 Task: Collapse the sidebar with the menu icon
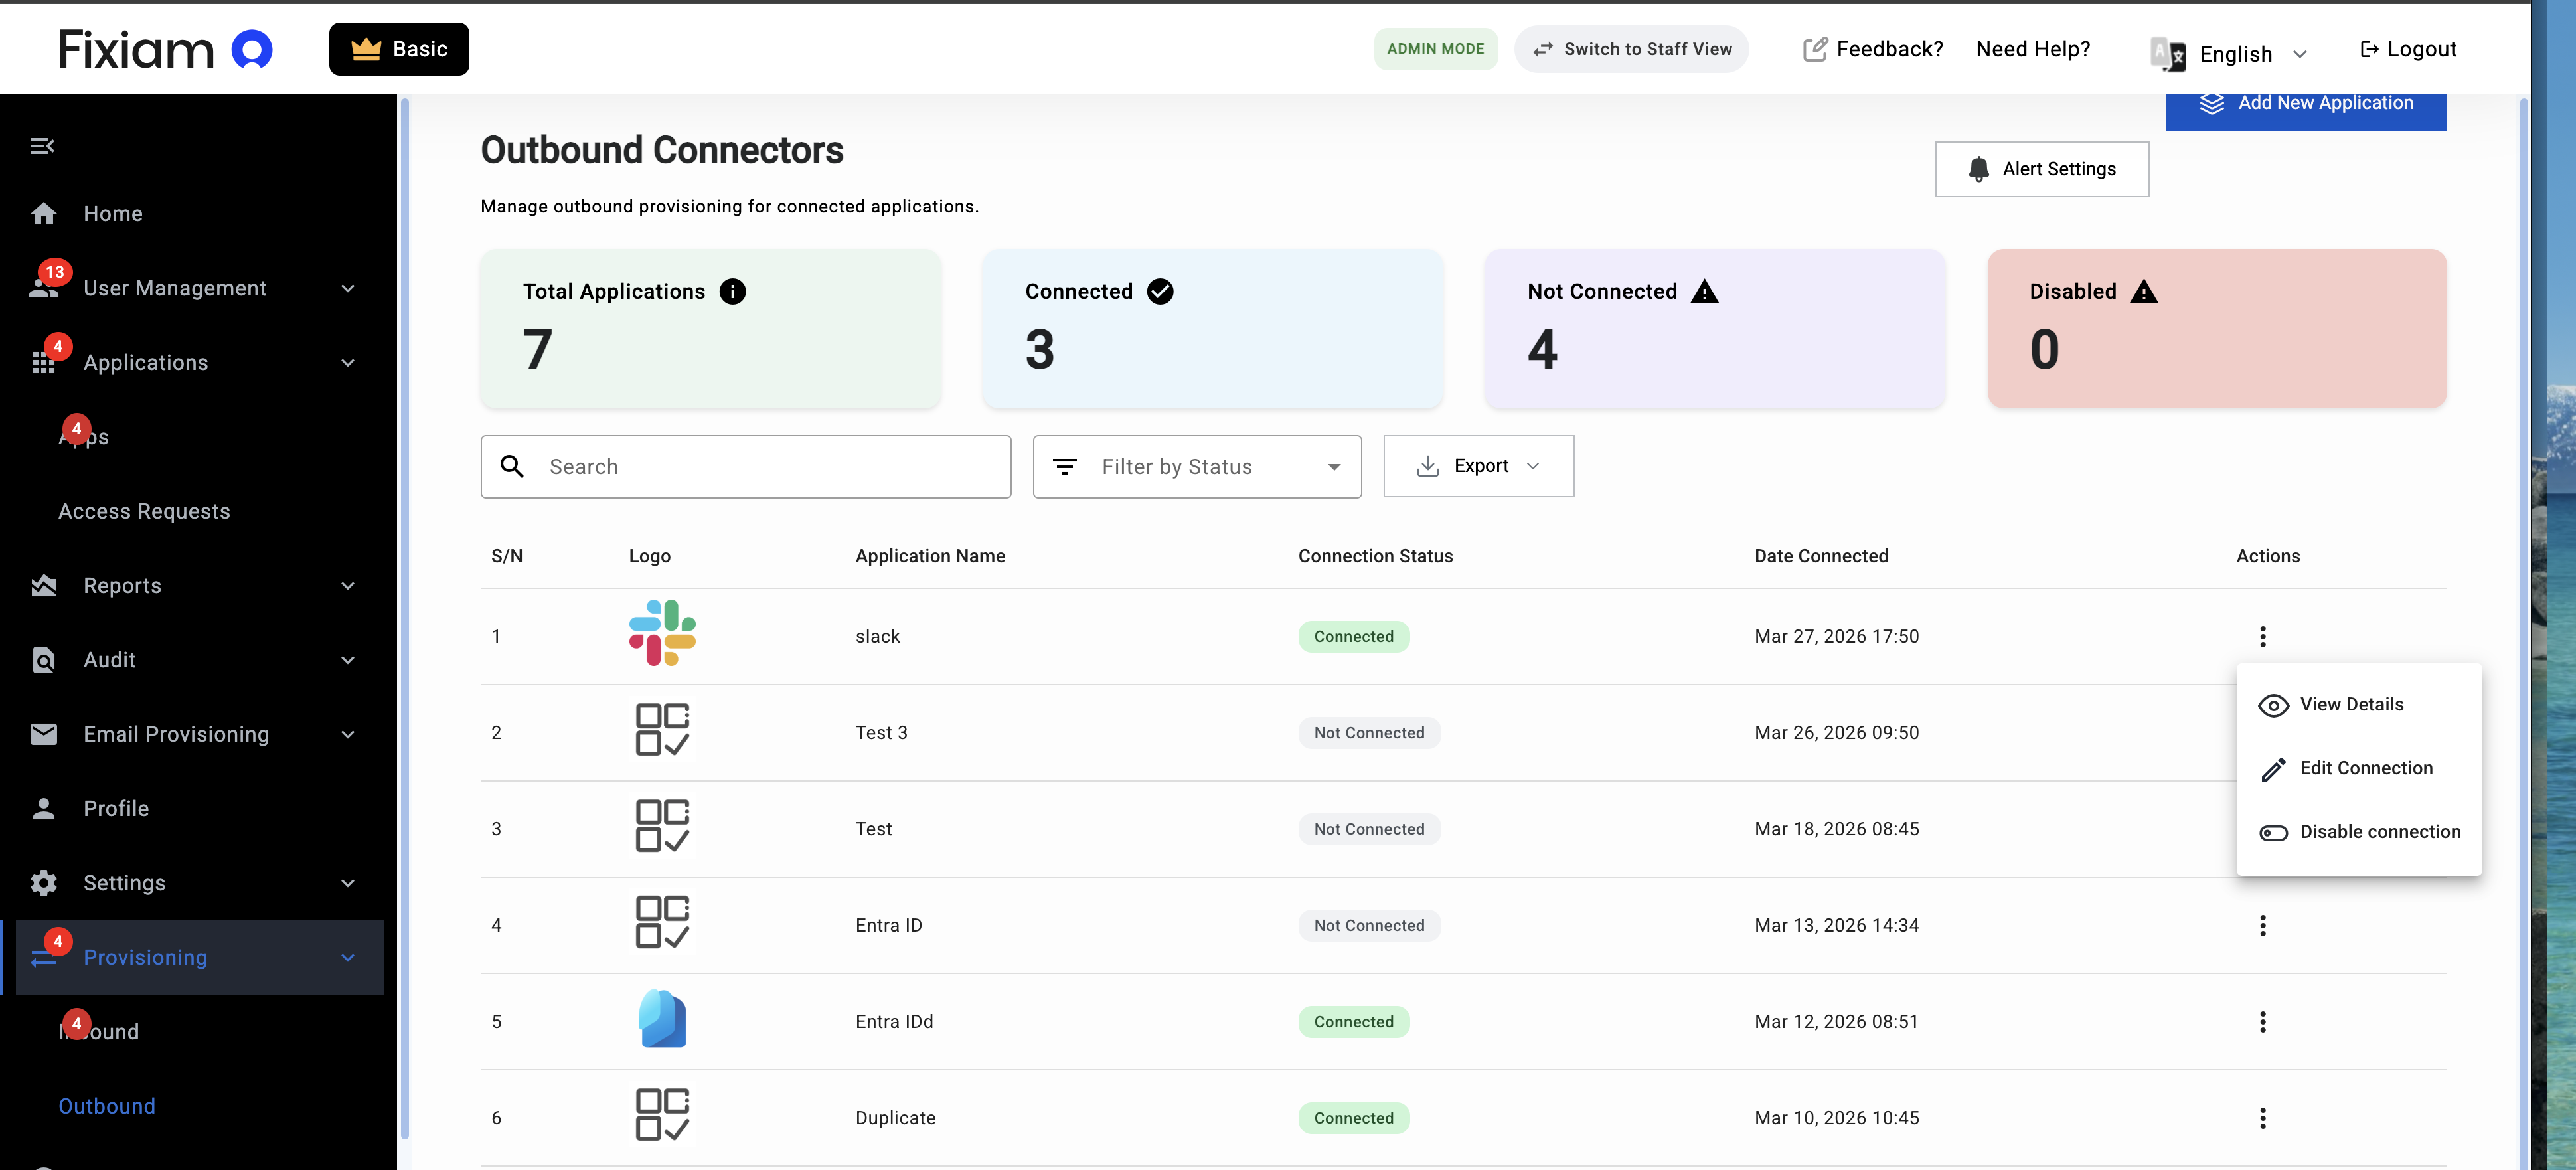coord(42,146)
